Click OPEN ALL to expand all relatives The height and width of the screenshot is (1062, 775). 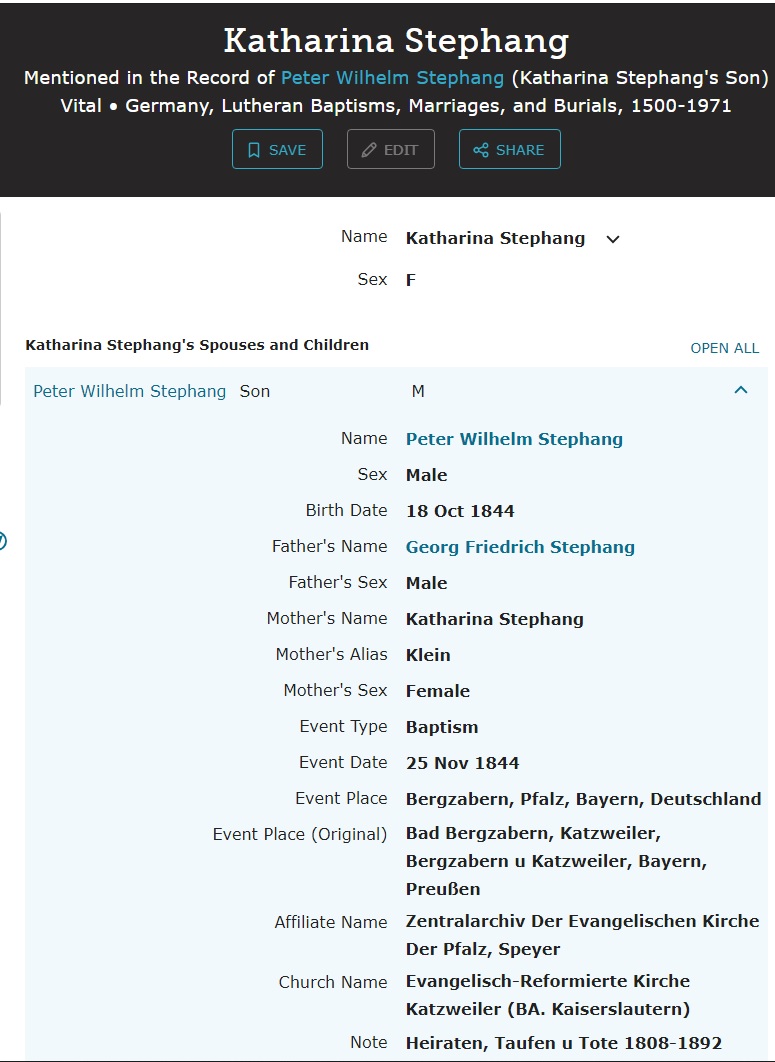(x=724, y=348)
